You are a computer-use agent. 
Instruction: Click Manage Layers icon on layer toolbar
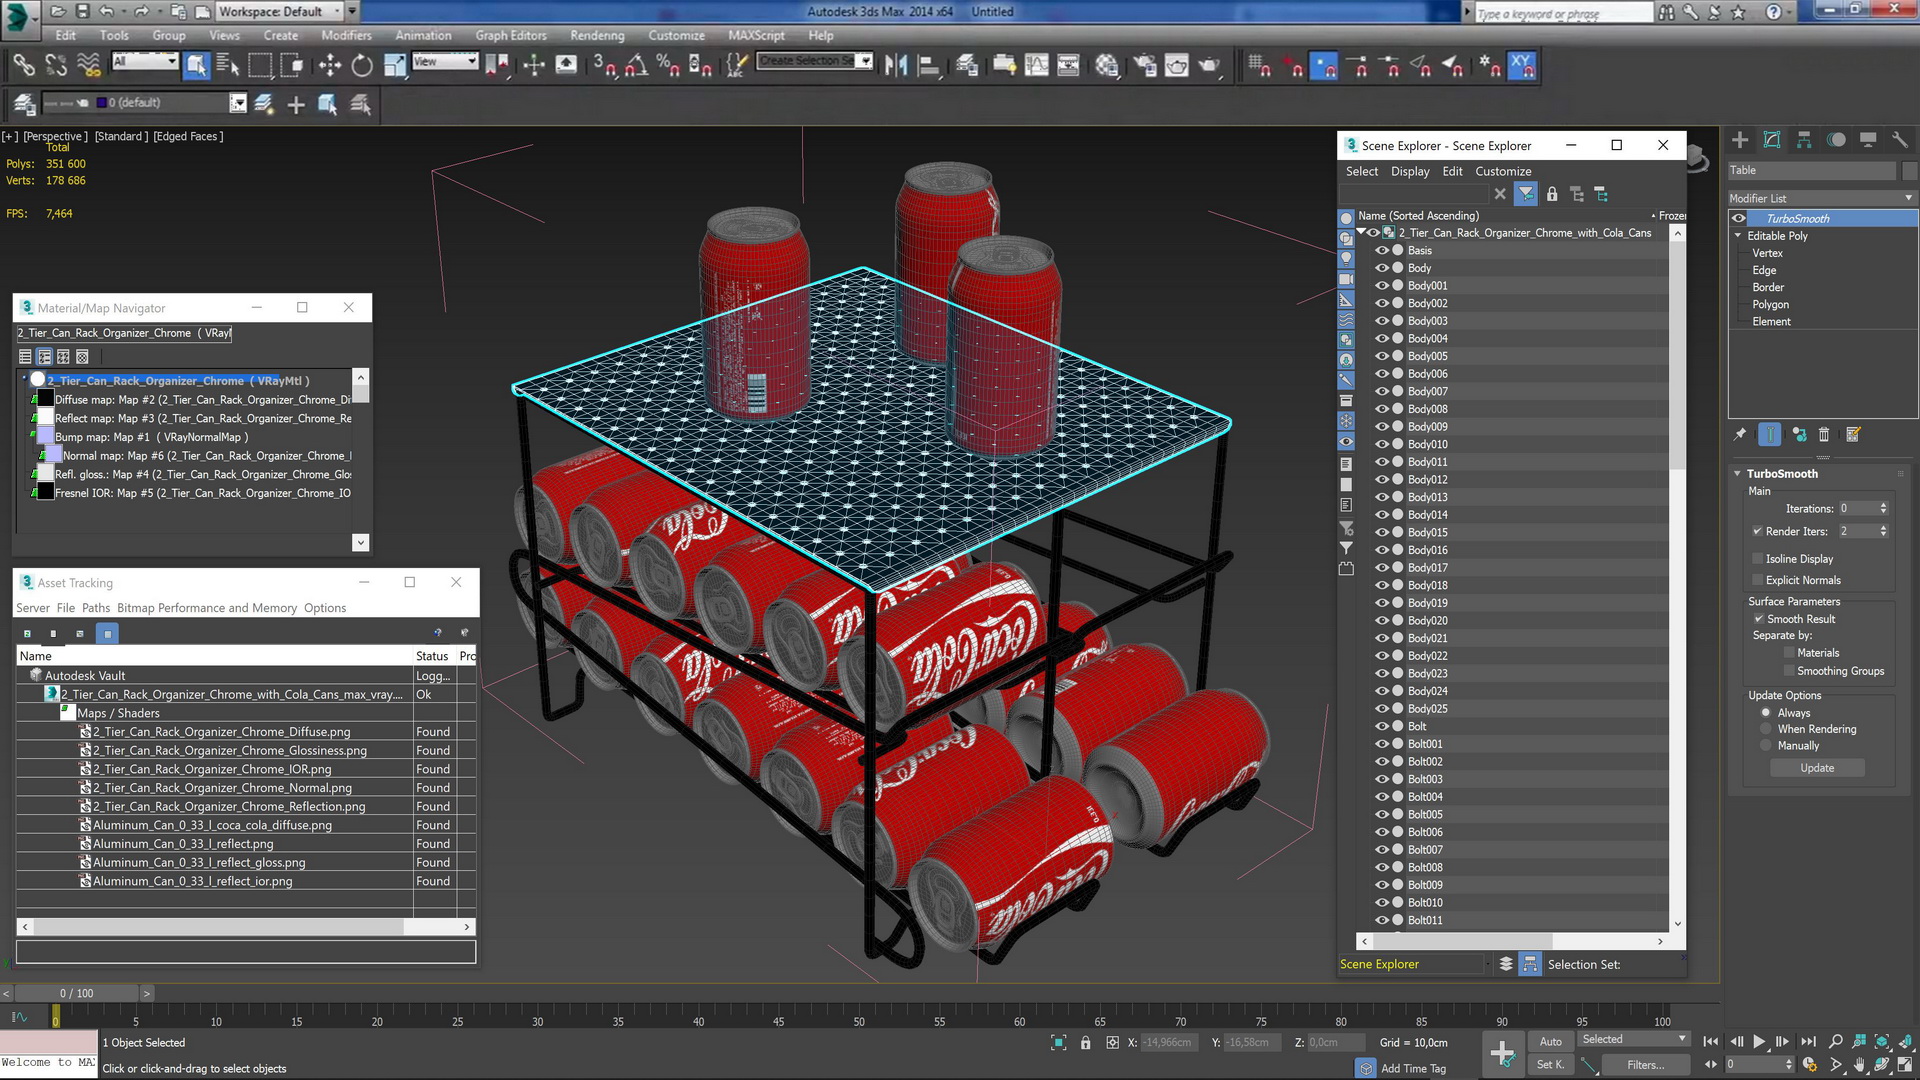point(24,104)
